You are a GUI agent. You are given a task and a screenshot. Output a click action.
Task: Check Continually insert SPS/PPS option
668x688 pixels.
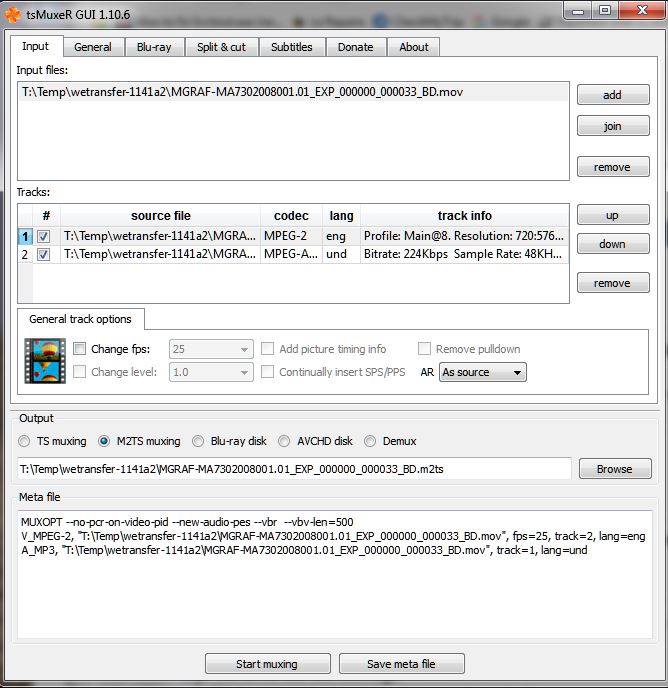[x=267, y=372]
